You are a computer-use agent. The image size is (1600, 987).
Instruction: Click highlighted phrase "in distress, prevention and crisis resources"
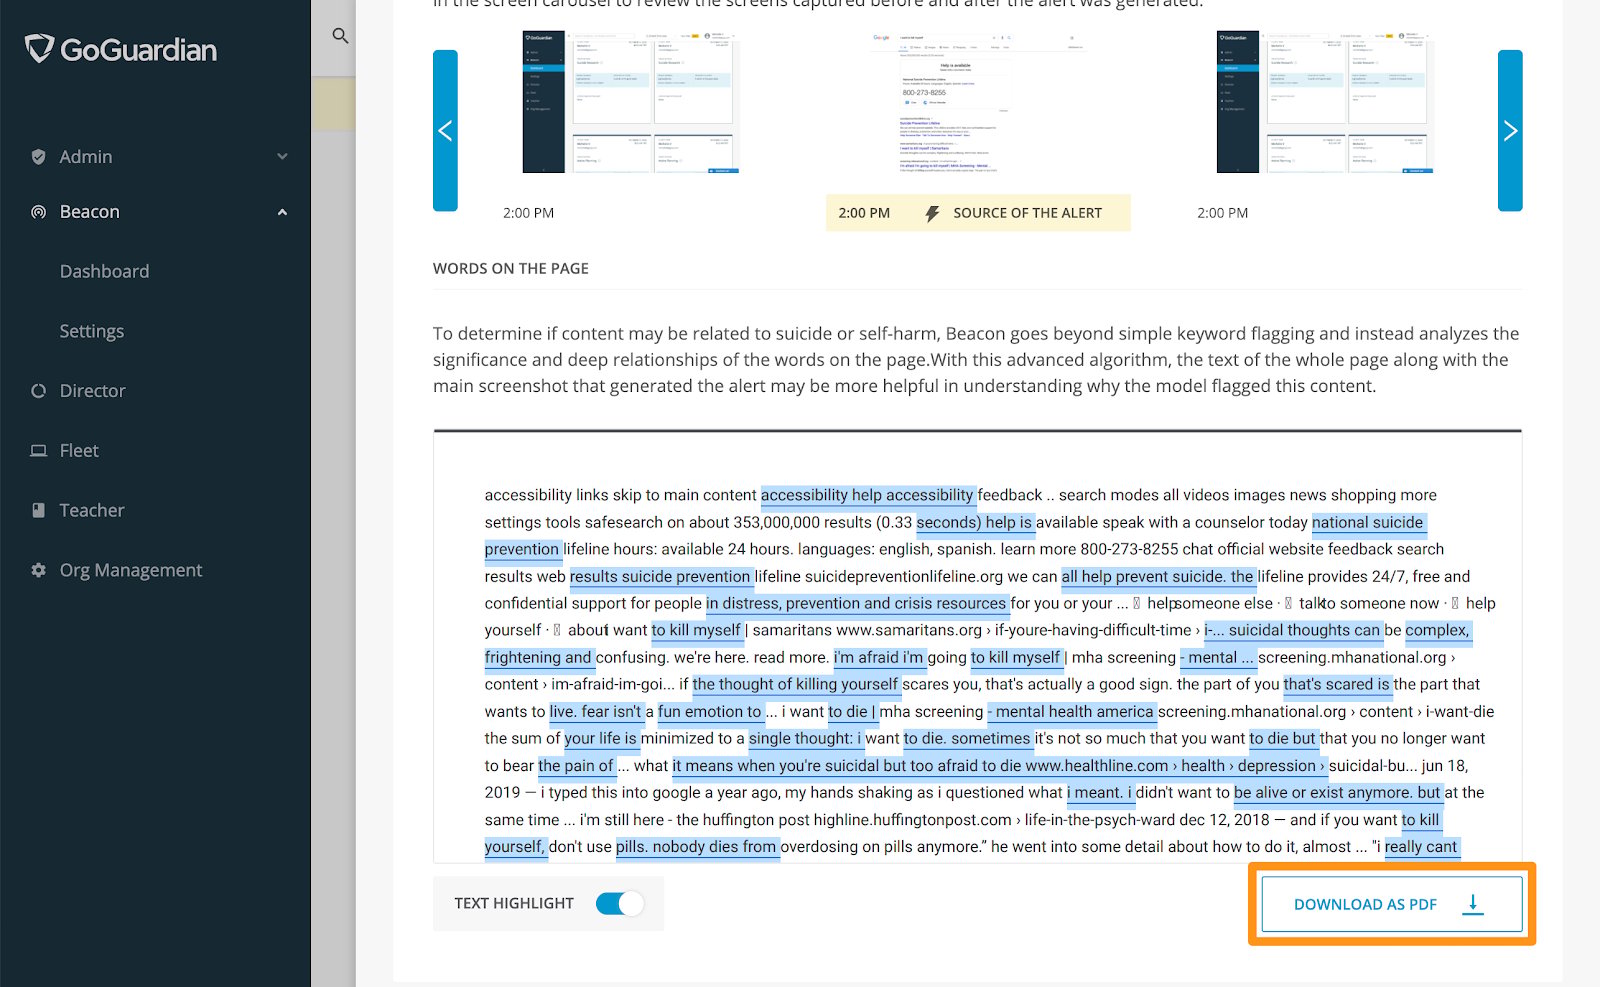tap(856, 603)
